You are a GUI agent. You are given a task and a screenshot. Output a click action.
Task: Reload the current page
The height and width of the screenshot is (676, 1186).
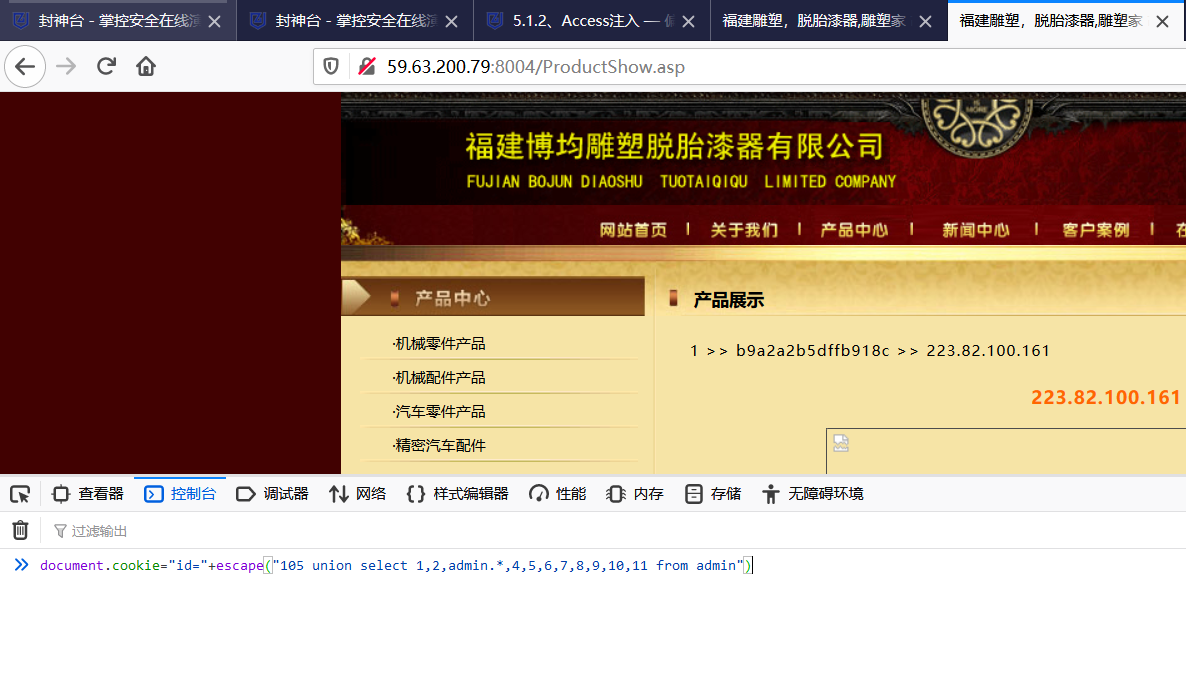(106, 67)
